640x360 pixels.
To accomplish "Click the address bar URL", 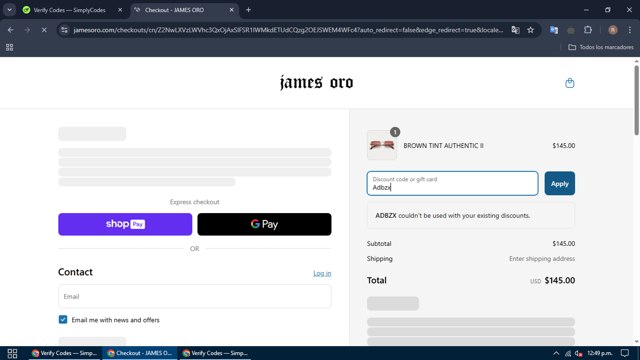I will [x=288, y=30].
